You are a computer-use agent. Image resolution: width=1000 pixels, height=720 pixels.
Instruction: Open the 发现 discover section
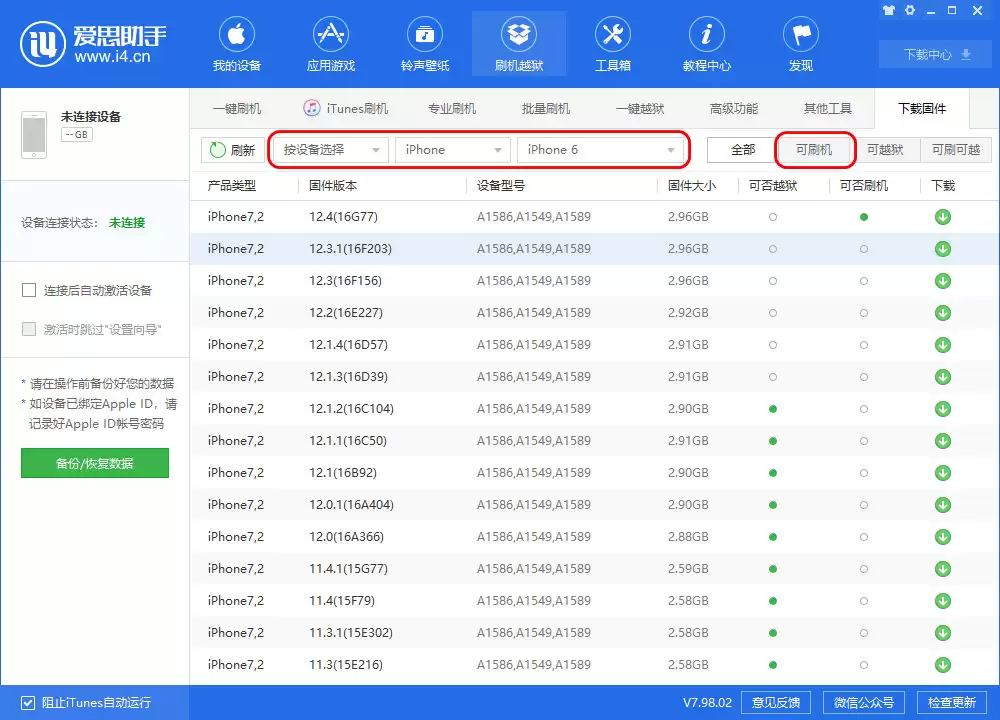(801, 44)
